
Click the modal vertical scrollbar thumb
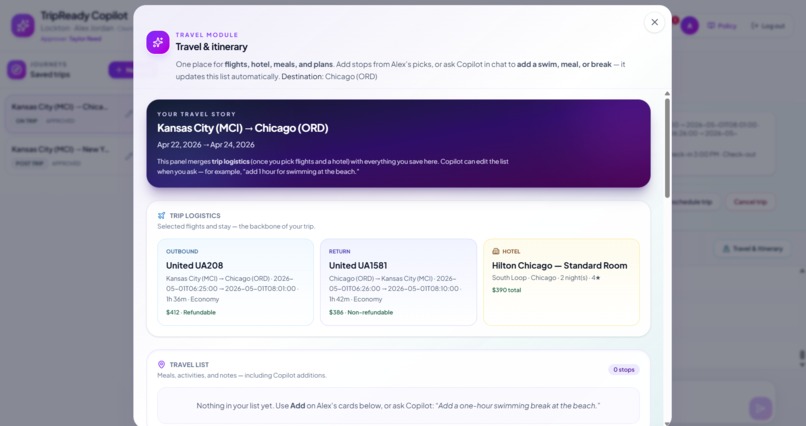(667, 148)
